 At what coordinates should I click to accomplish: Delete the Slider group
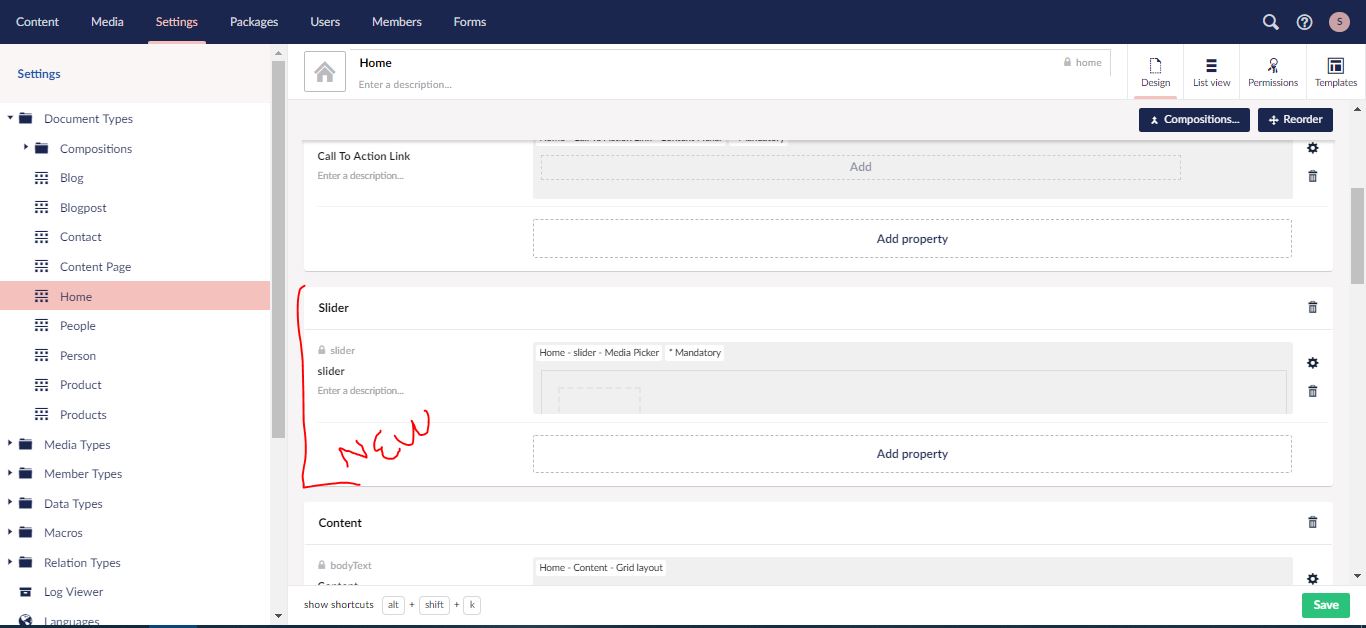click(1313, 307)
